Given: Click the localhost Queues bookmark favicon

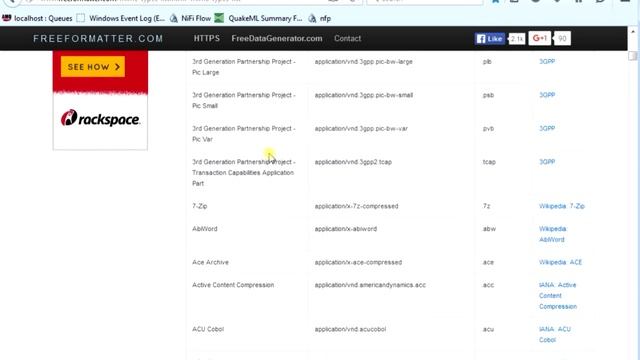Looking at the screenshot, I should [7, 18].
